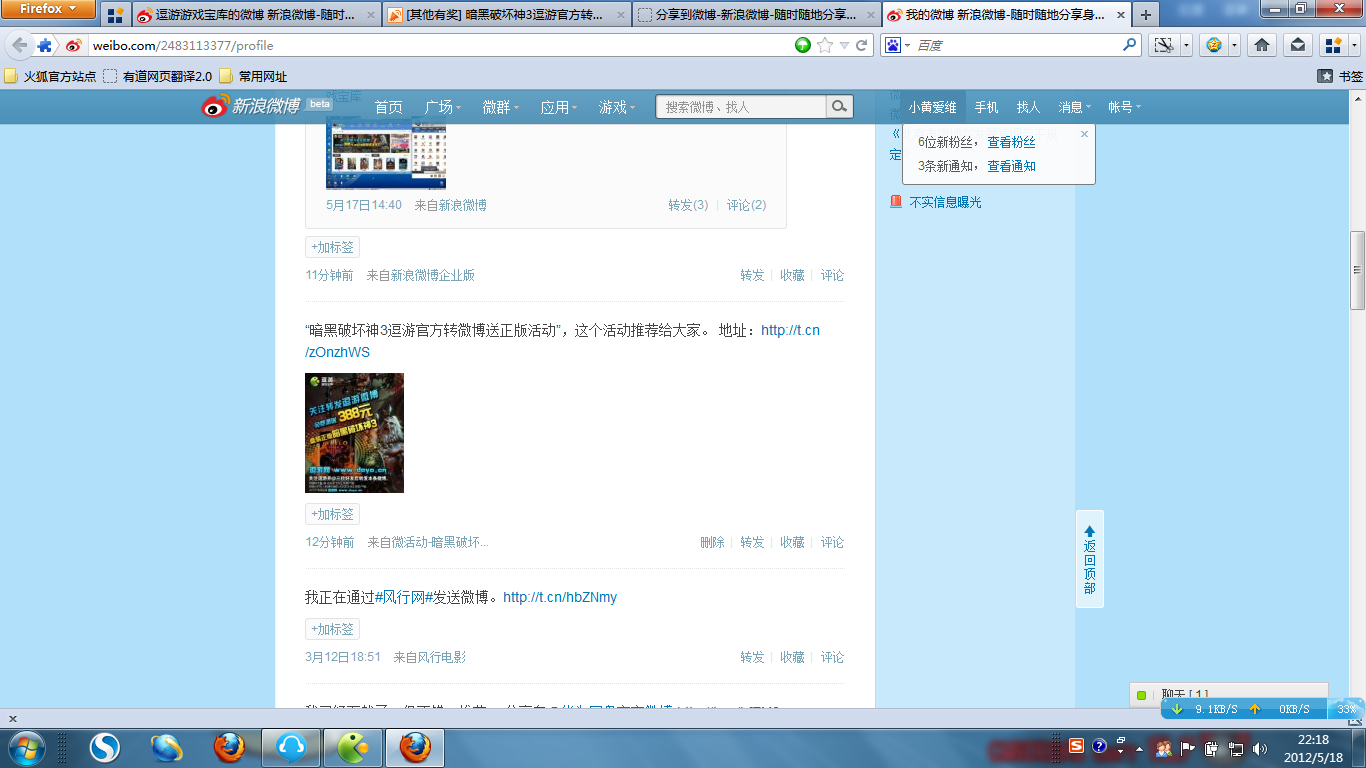Viewport: 1366px width, 768px height.
Task: Open the 手机 navigation item
Action: [986, 107]
